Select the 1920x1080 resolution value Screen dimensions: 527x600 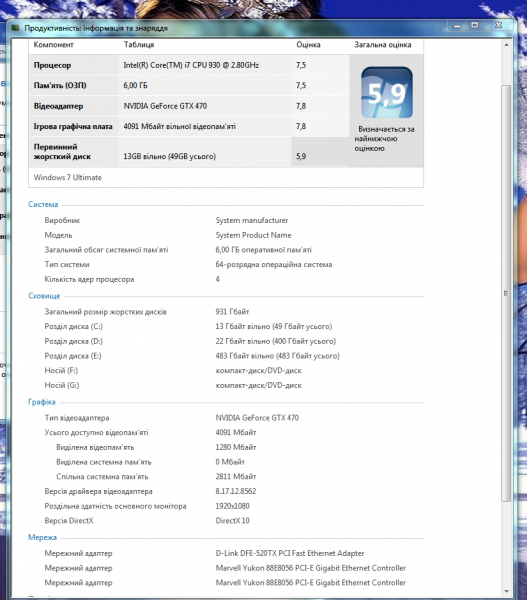[232, 506]
